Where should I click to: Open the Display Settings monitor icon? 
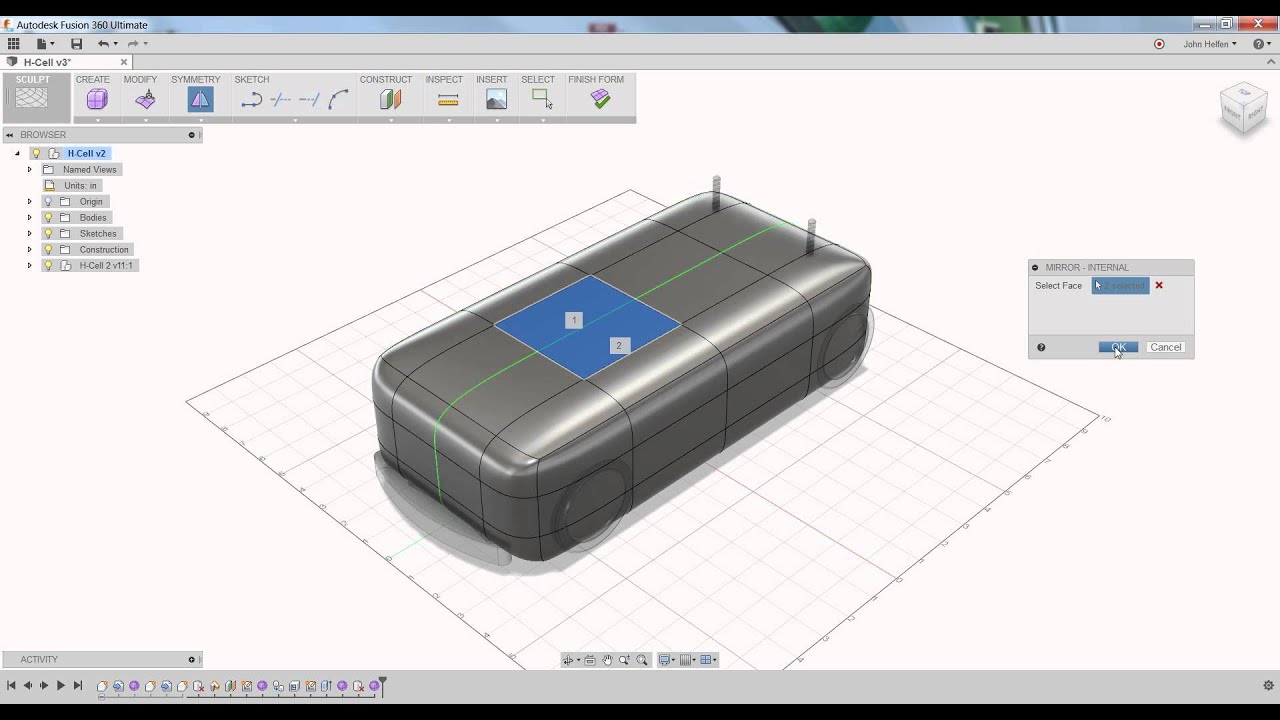coord(666,660)
